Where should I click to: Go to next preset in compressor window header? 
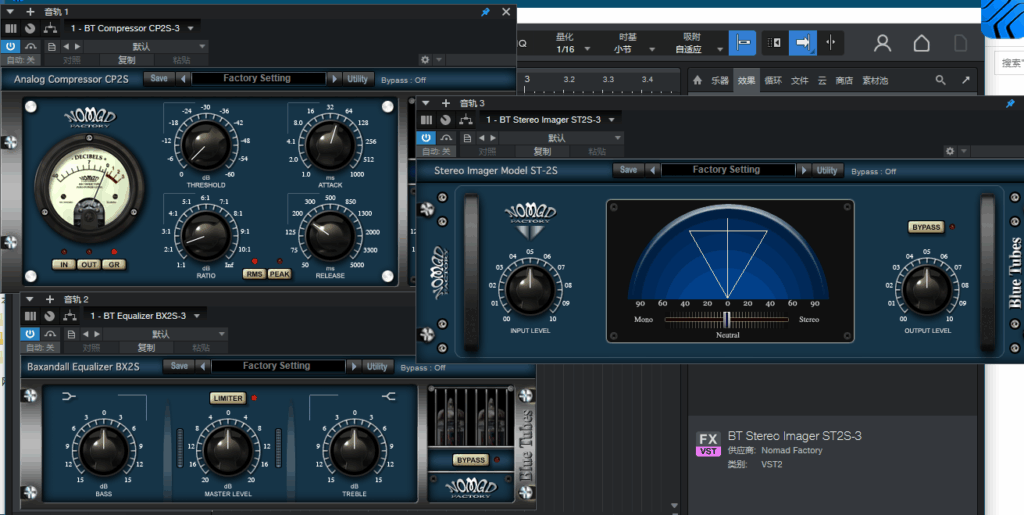pyautogui.click(x=77, y=46)
